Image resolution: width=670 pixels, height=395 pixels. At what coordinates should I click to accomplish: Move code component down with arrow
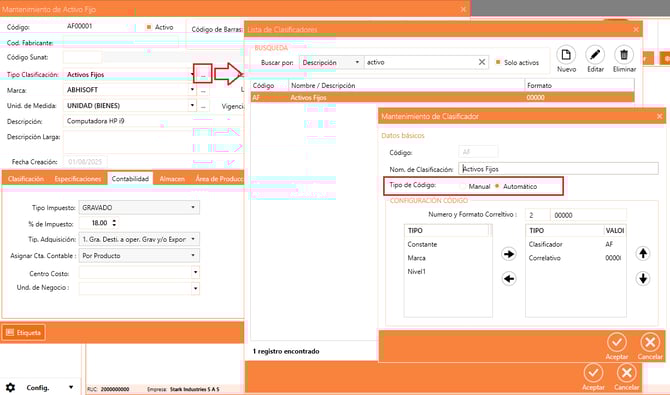(643, 279)
